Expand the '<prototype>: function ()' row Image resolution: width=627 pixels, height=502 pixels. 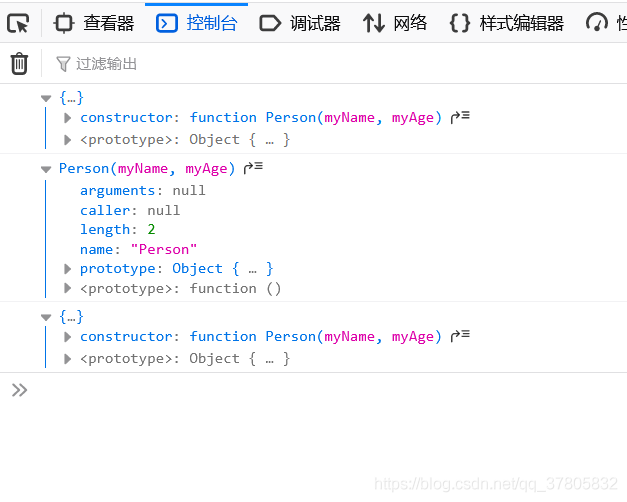point(68,288)
